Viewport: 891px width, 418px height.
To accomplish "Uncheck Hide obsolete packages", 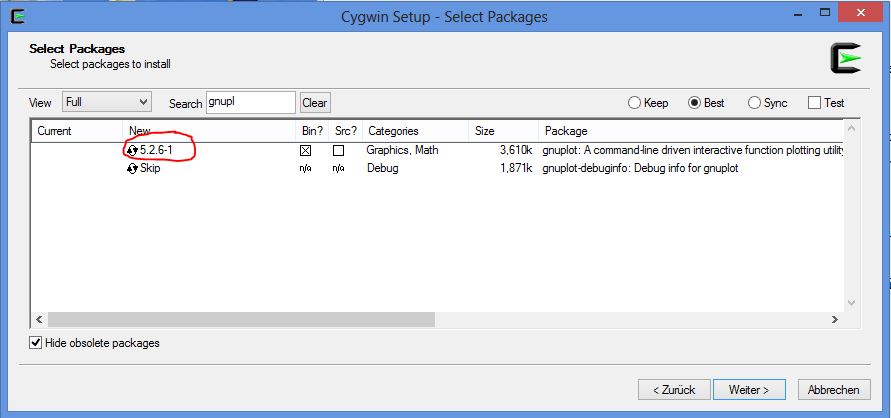I will point(36,343).
